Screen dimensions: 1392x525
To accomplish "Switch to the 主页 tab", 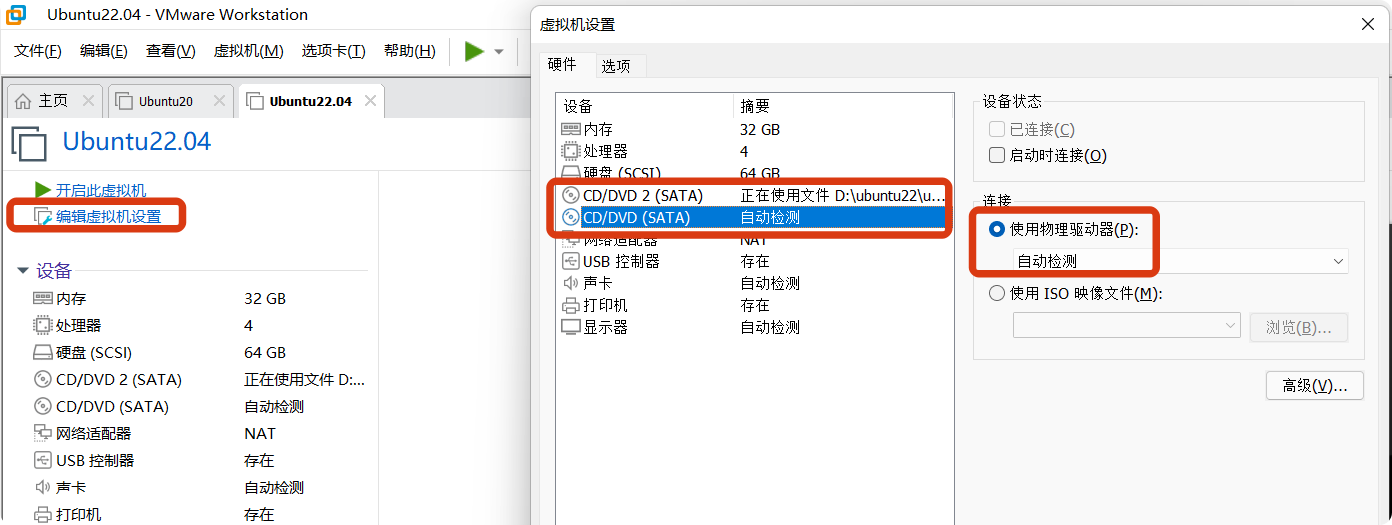I will click(x=55, y=101).
